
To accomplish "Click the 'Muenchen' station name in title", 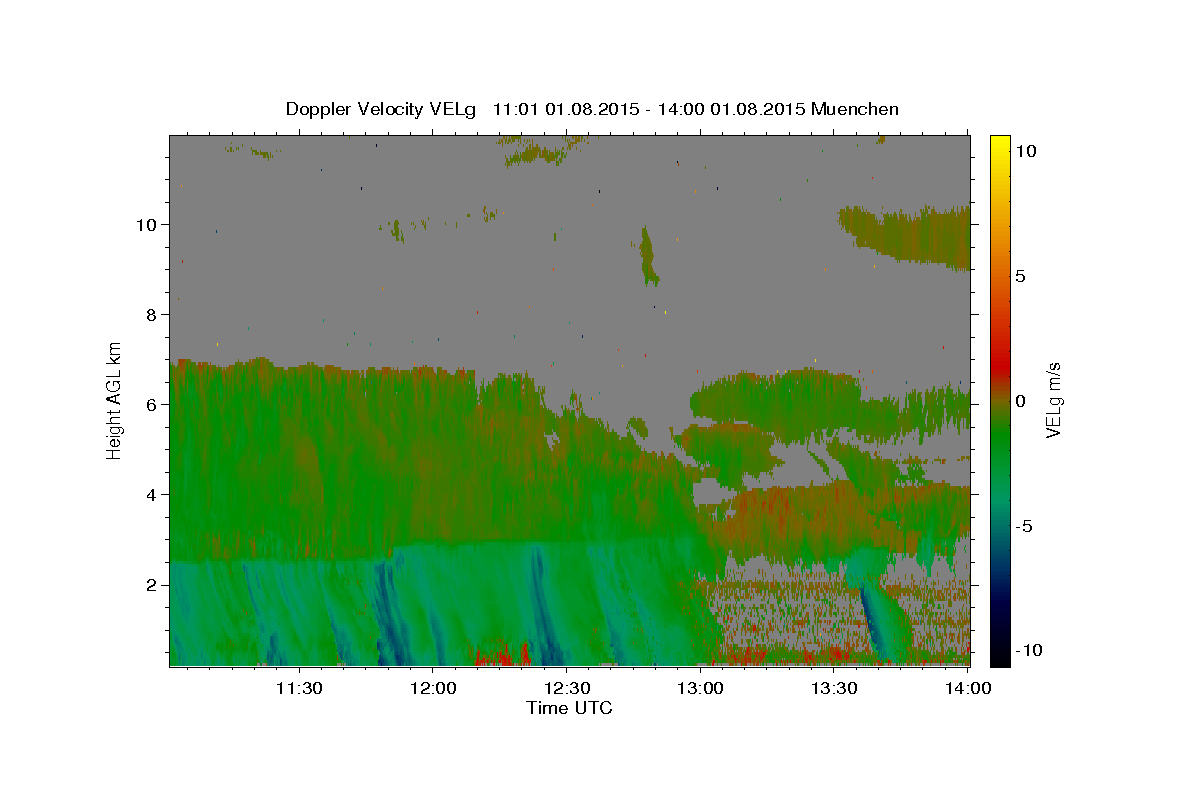I will [x=855, y=109].
